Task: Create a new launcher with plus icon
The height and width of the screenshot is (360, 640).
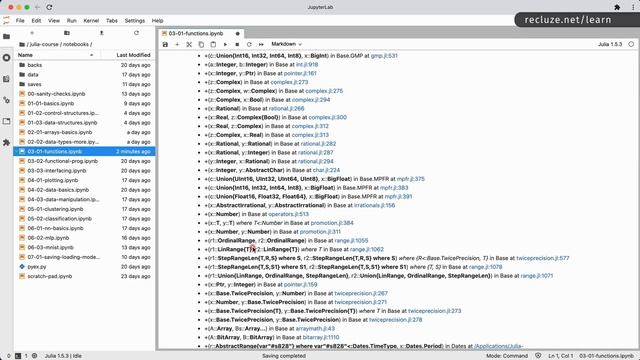Action: (x=32, y=33)
